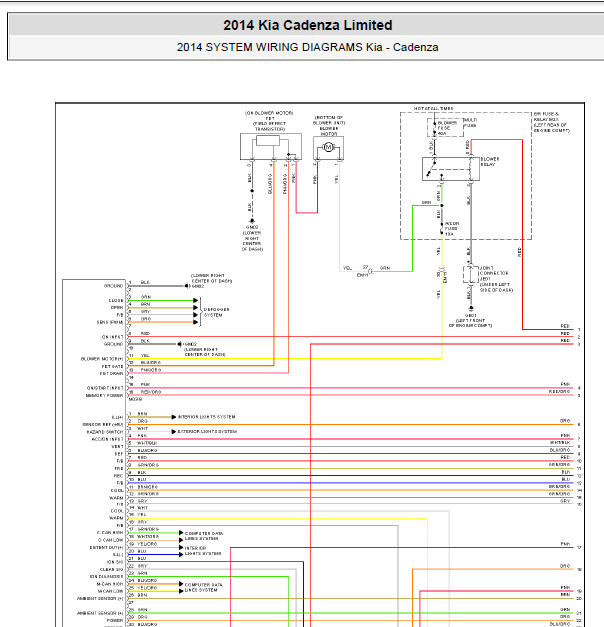Click the 'BLOWER MOTOR (+)' pin label

[102, 359]
